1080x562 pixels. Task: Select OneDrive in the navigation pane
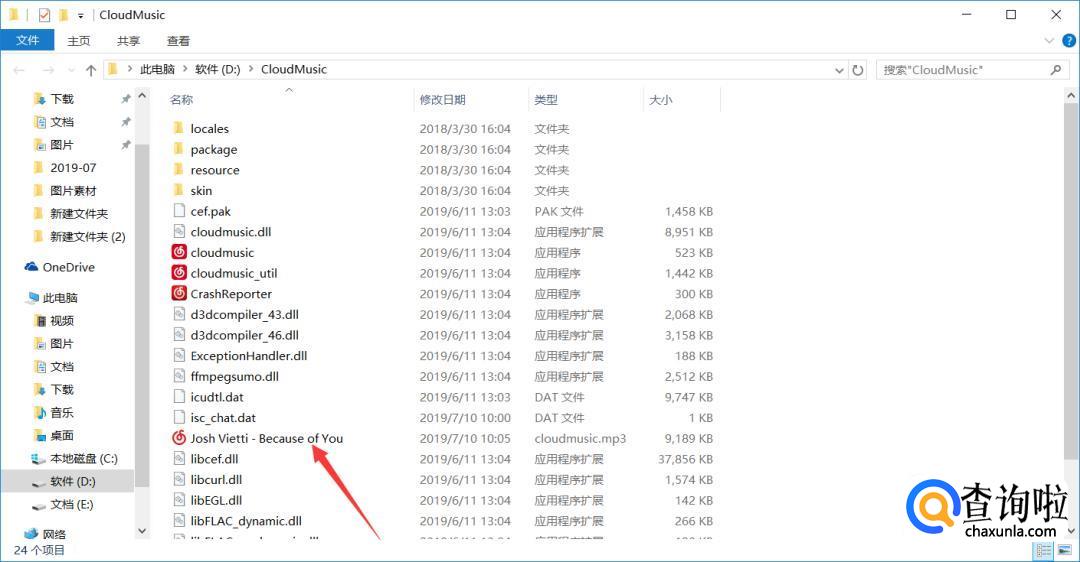pyautogui.click(x=68, y=267)
